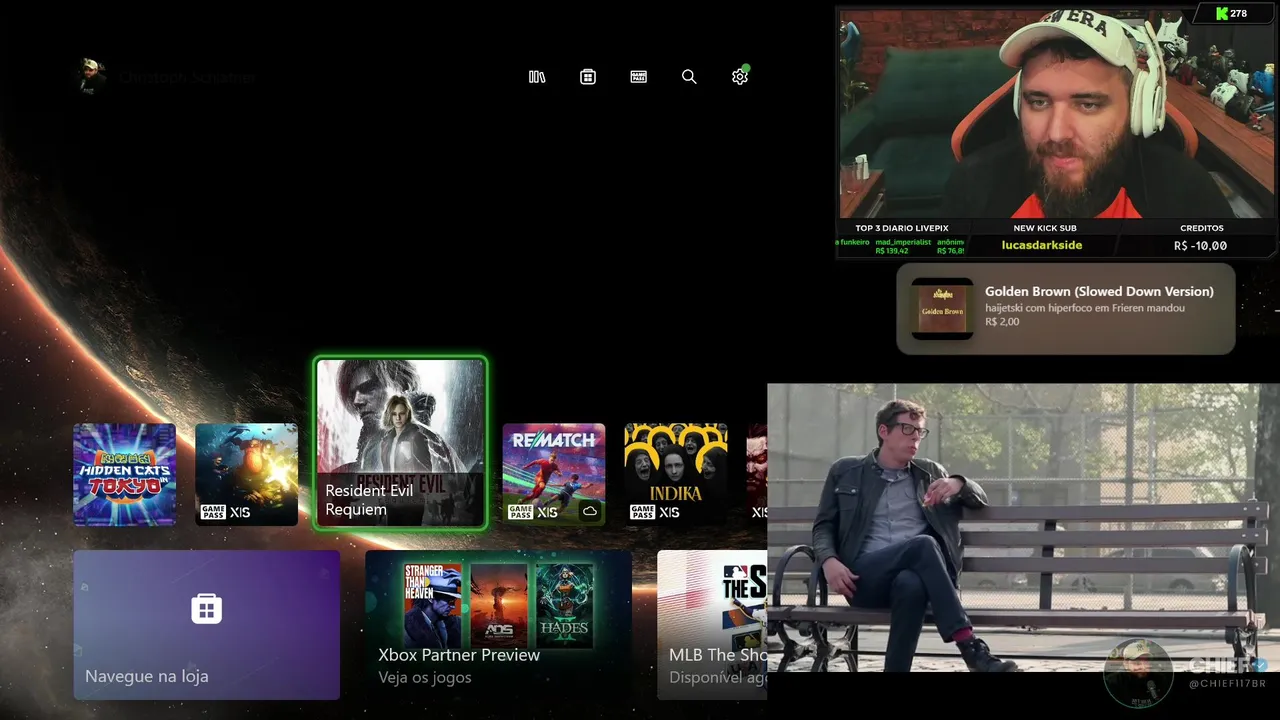Click the 'R$ 2,00' donation amount

[x=1002, y=322]
